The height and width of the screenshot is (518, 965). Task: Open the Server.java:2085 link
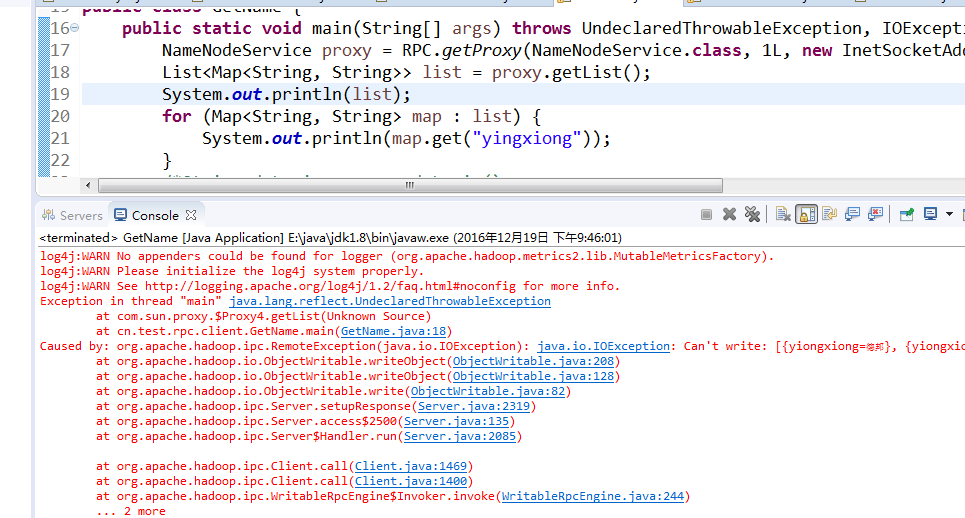460,436
